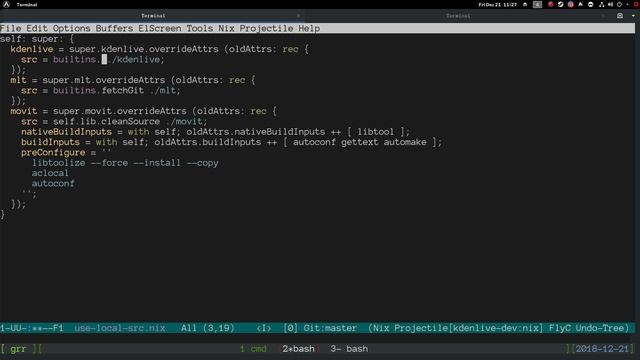Click the notification bell tray icon
Viewport: 640px width, 360px height.
pyautogui.click(x=525, y=4)
